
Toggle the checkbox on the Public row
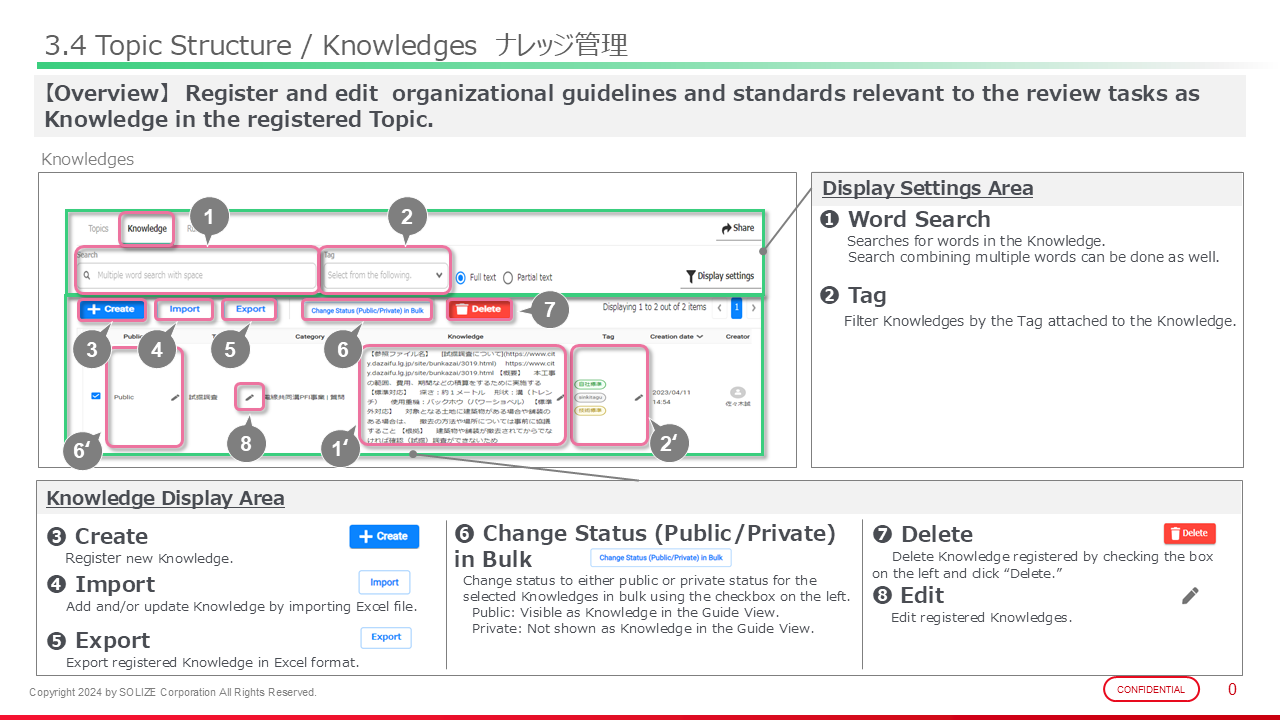96,396
